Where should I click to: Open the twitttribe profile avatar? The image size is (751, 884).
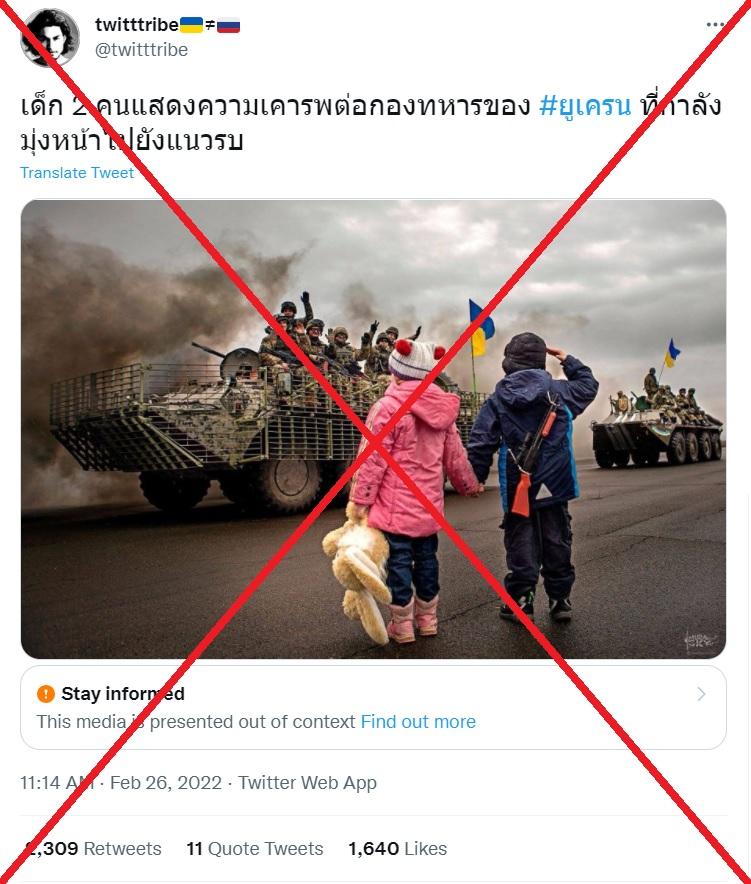point(50,38)
